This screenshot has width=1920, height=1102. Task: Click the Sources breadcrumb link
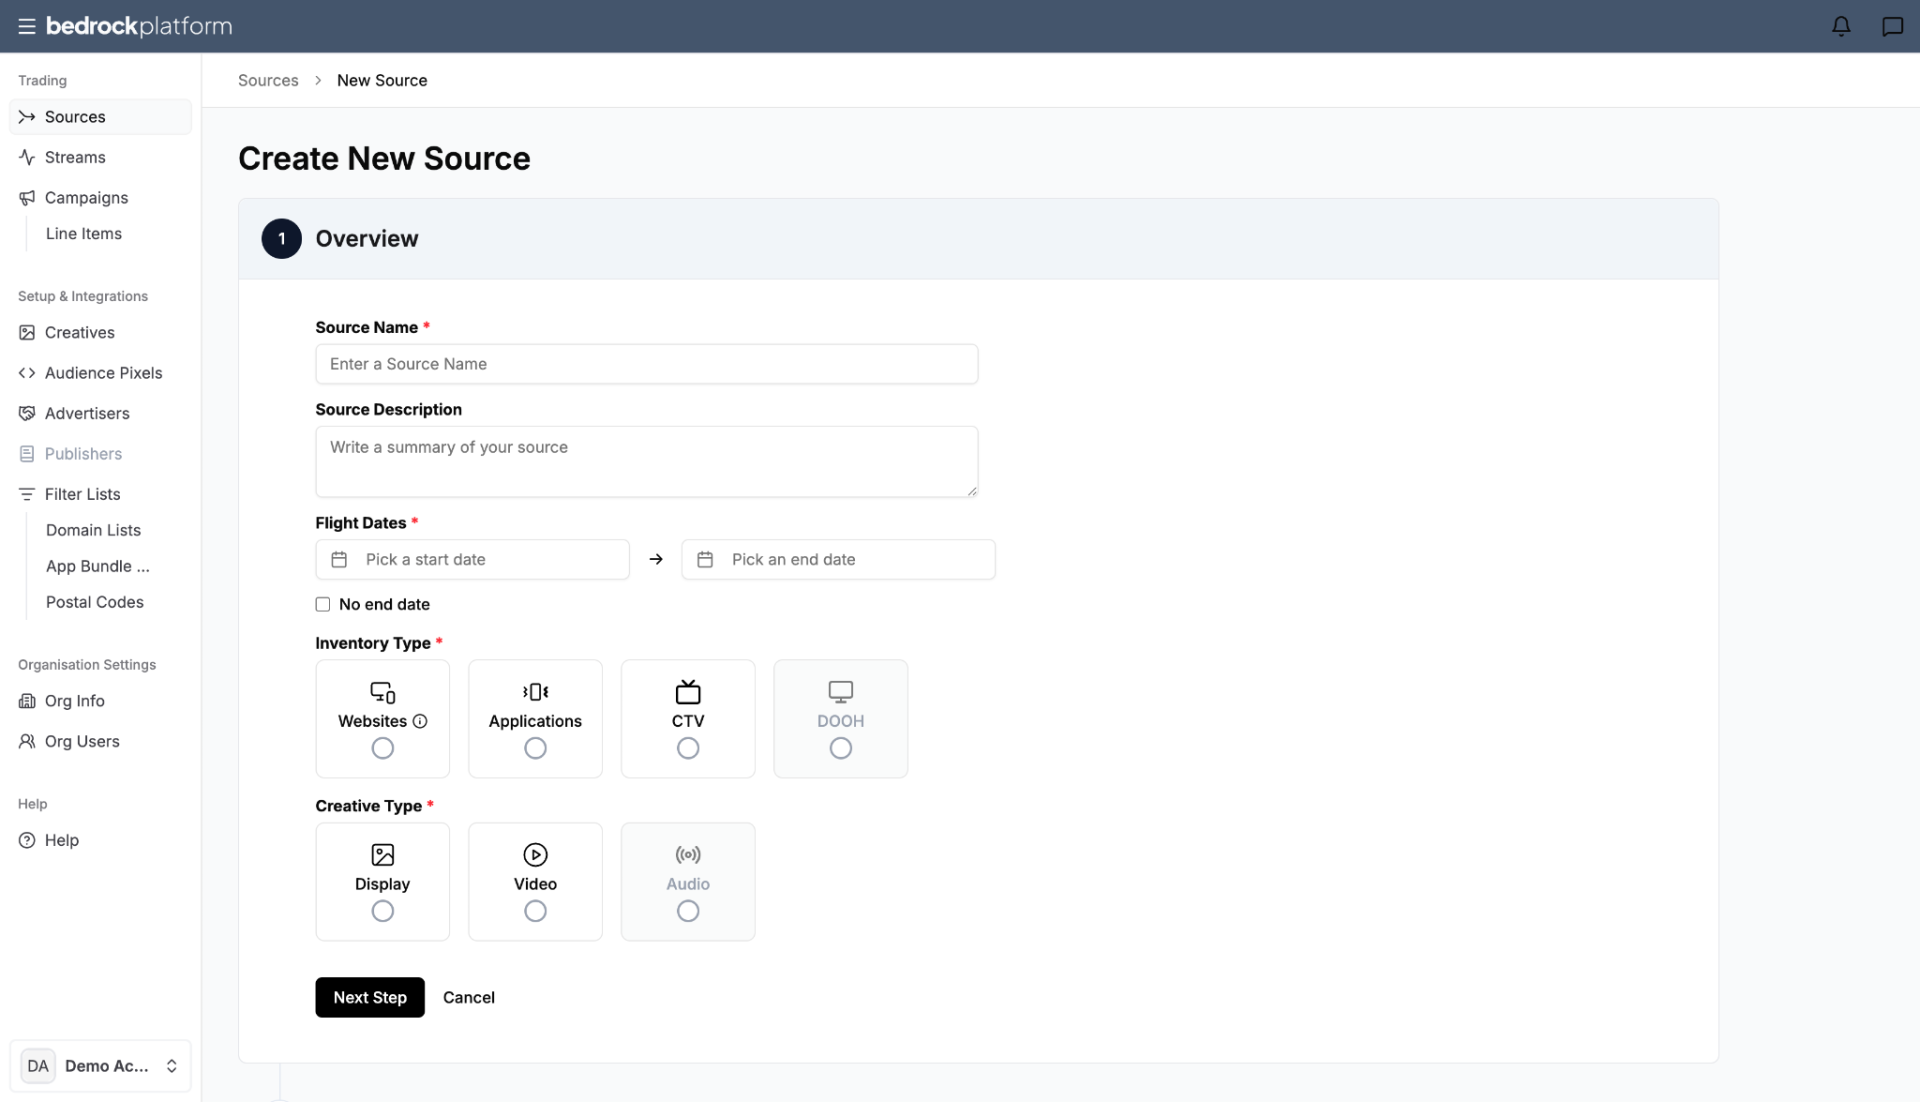pyautogui.click(x=268, y=80)
